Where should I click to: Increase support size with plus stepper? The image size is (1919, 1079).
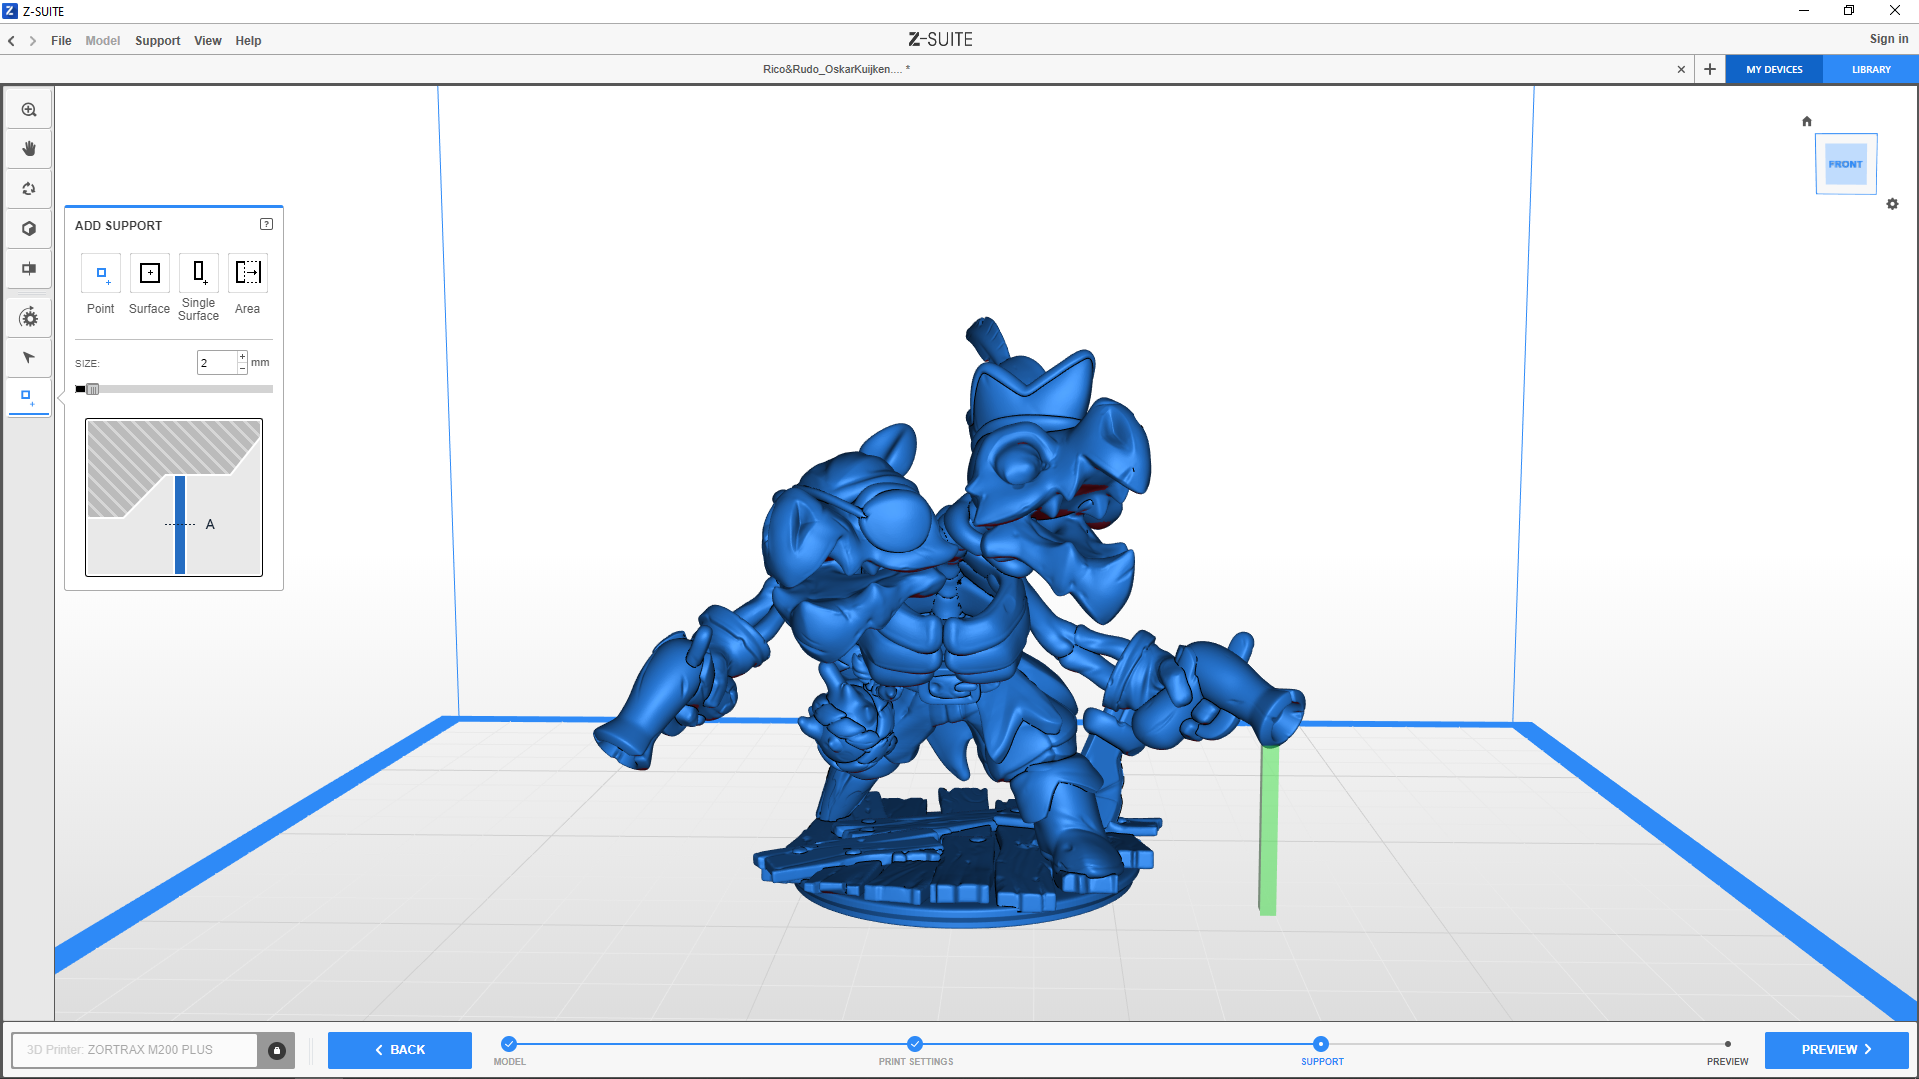pyautogui.click(x=242, y=357)
